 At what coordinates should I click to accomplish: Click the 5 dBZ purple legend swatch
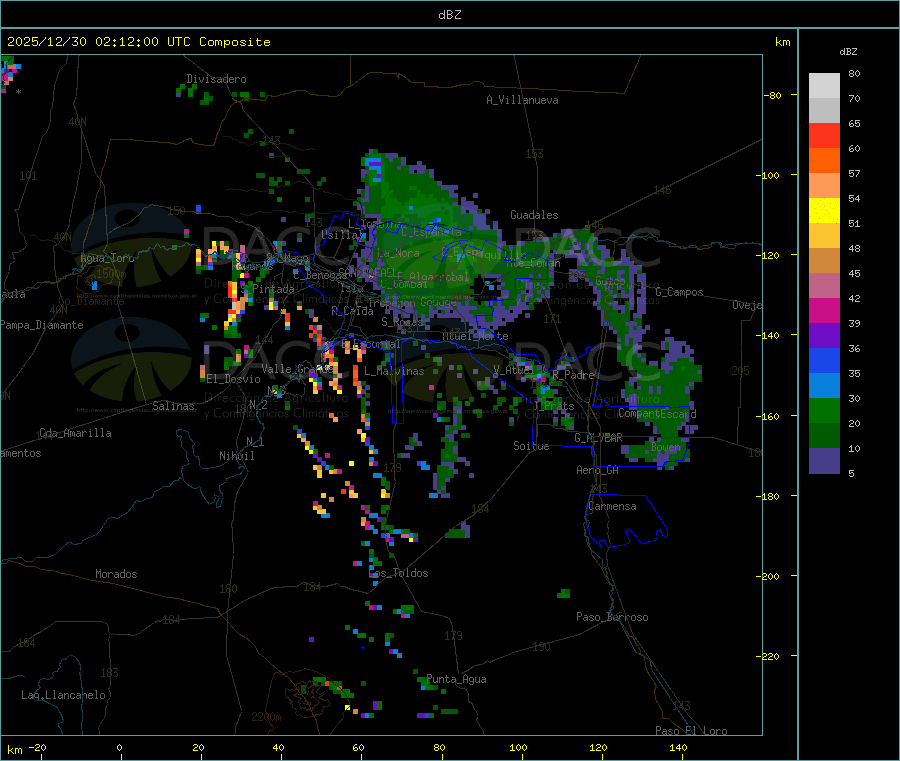(824, 461)
